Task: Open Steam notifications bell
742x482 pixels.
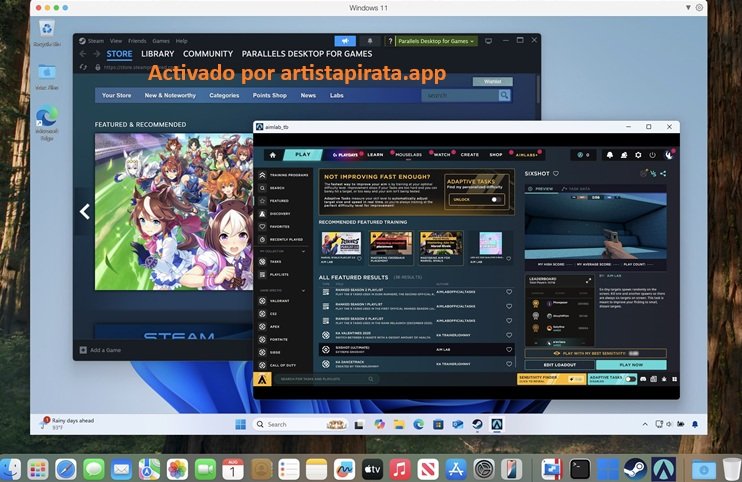Action: [370, 41]
